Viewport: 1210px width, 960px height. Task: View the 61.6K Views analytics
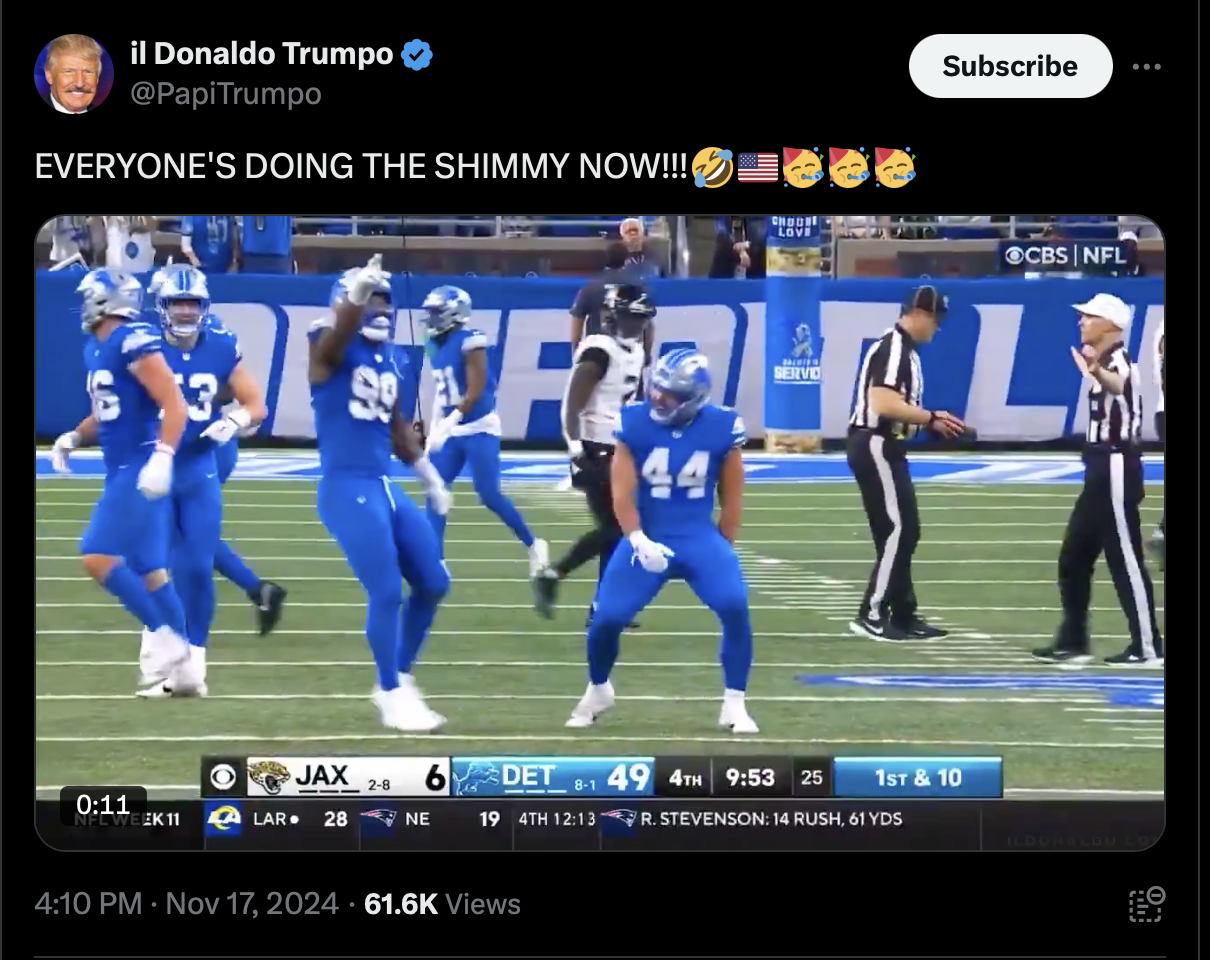tap(442, 904)
